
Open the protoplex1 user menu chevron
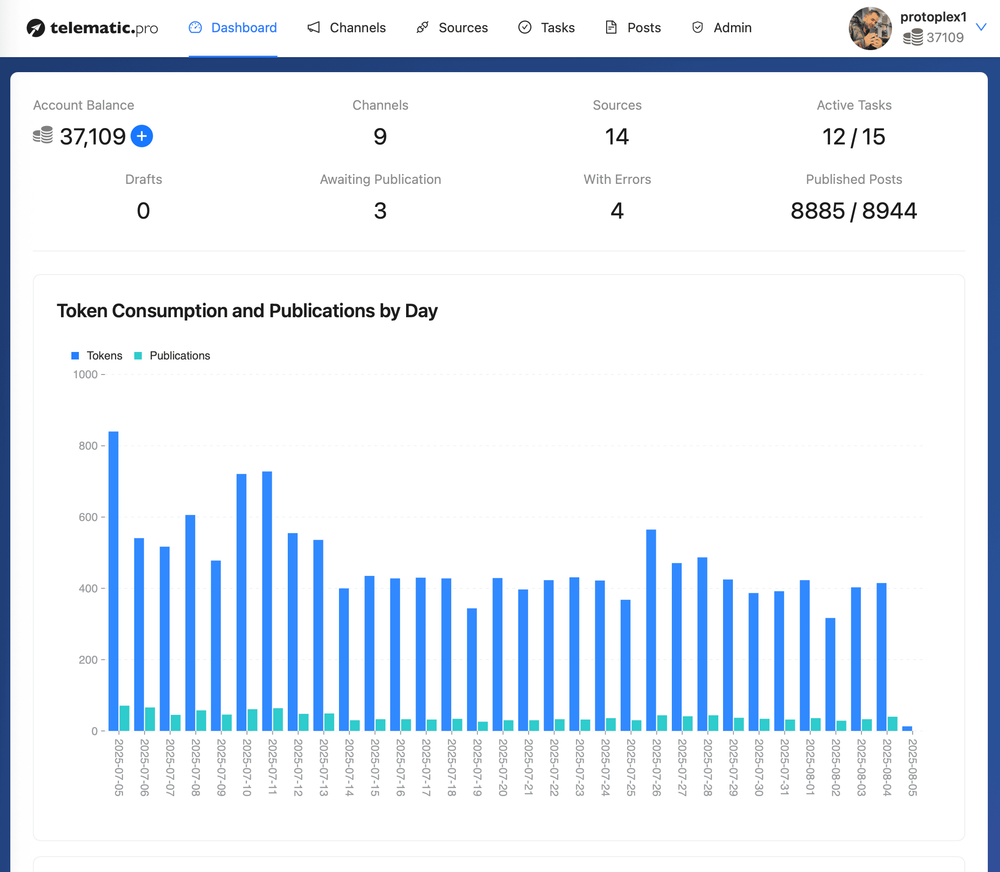click(982, 27)
